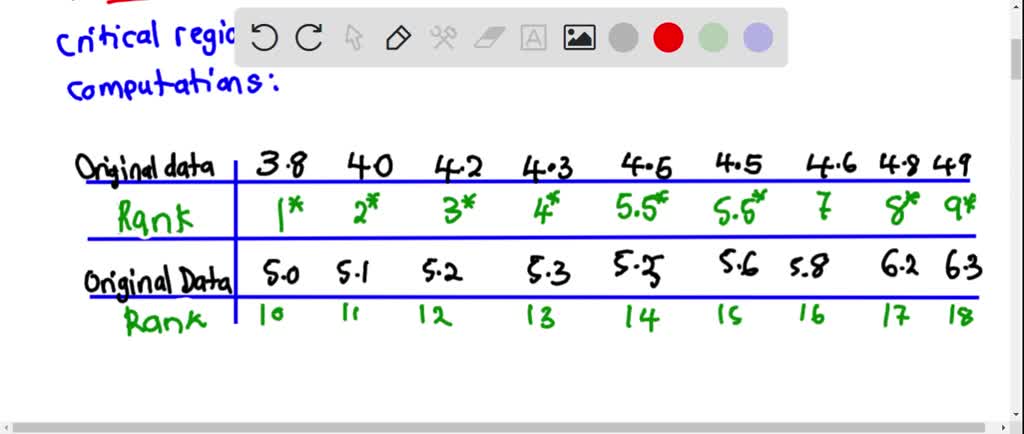Image resolution: width=1024 pixels, height=434 pixels.
Task: Select the pen drawing tool
Action: 398,38
